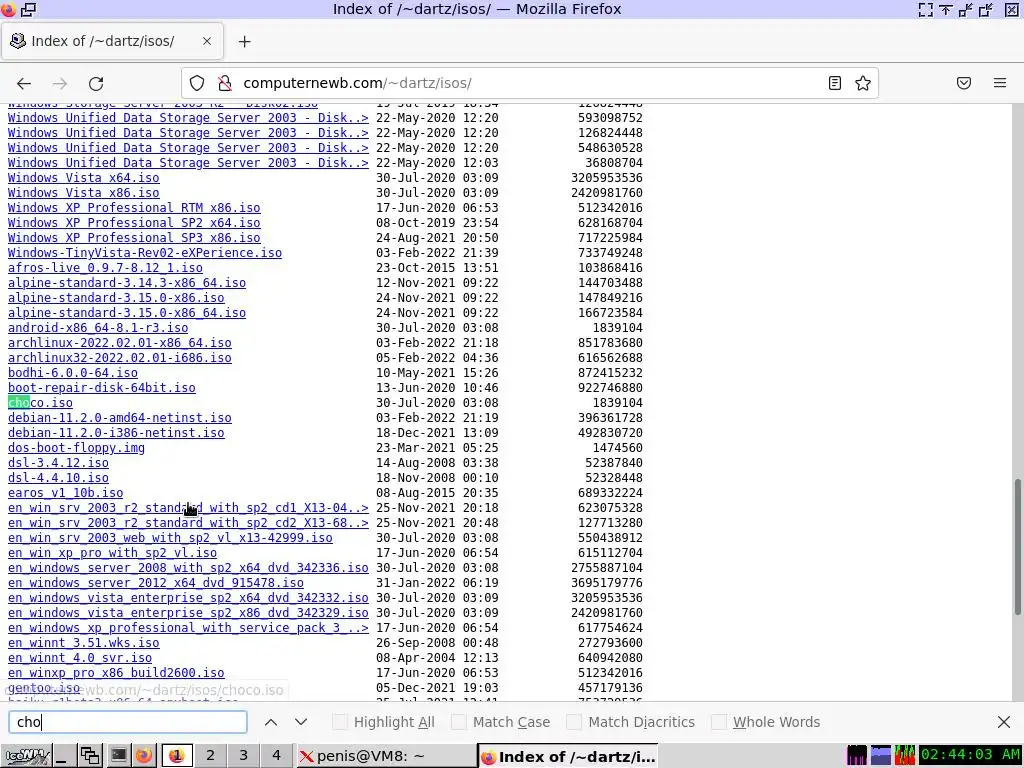Image resolution: width=1024 pixels, height=768 pixels.
Task: Go back to the previous page
Action: pos(24,83)
